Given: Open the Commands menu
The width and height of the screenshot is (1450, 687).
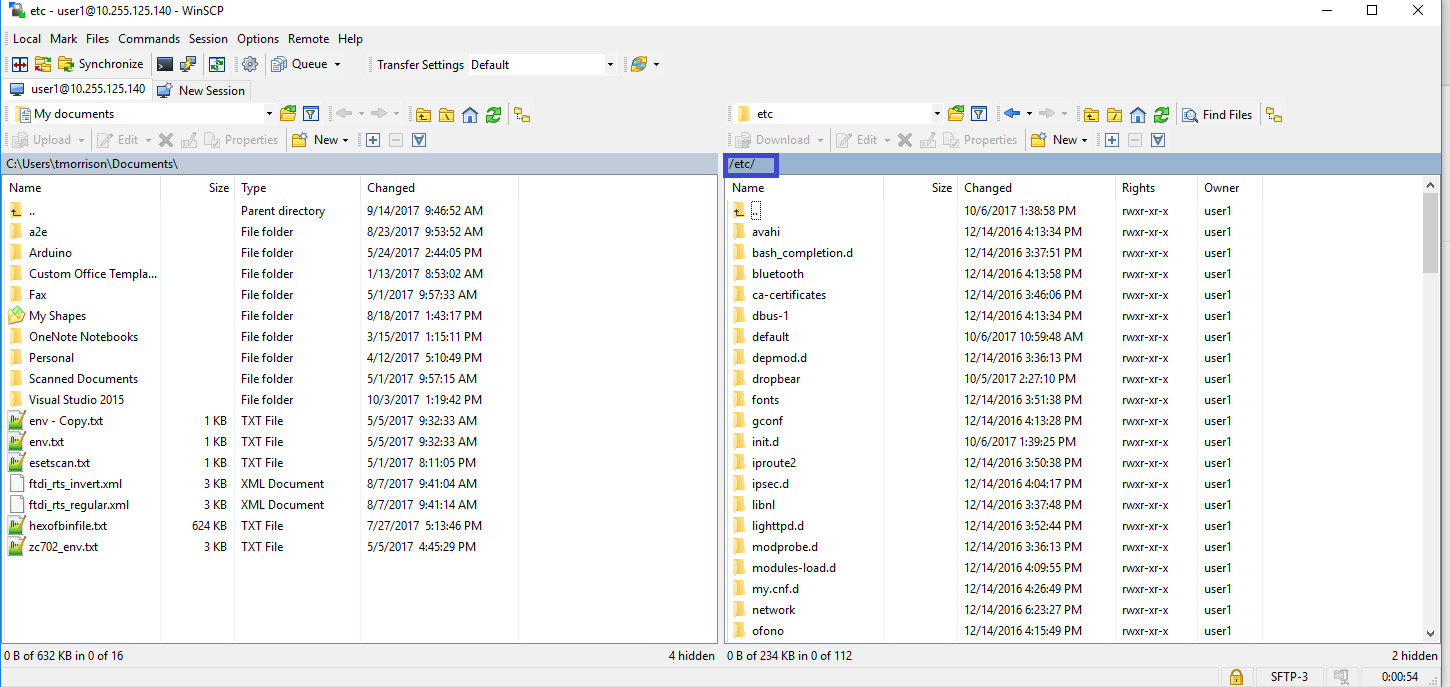Looking at the screenshot, I should [x=149, y=39].
